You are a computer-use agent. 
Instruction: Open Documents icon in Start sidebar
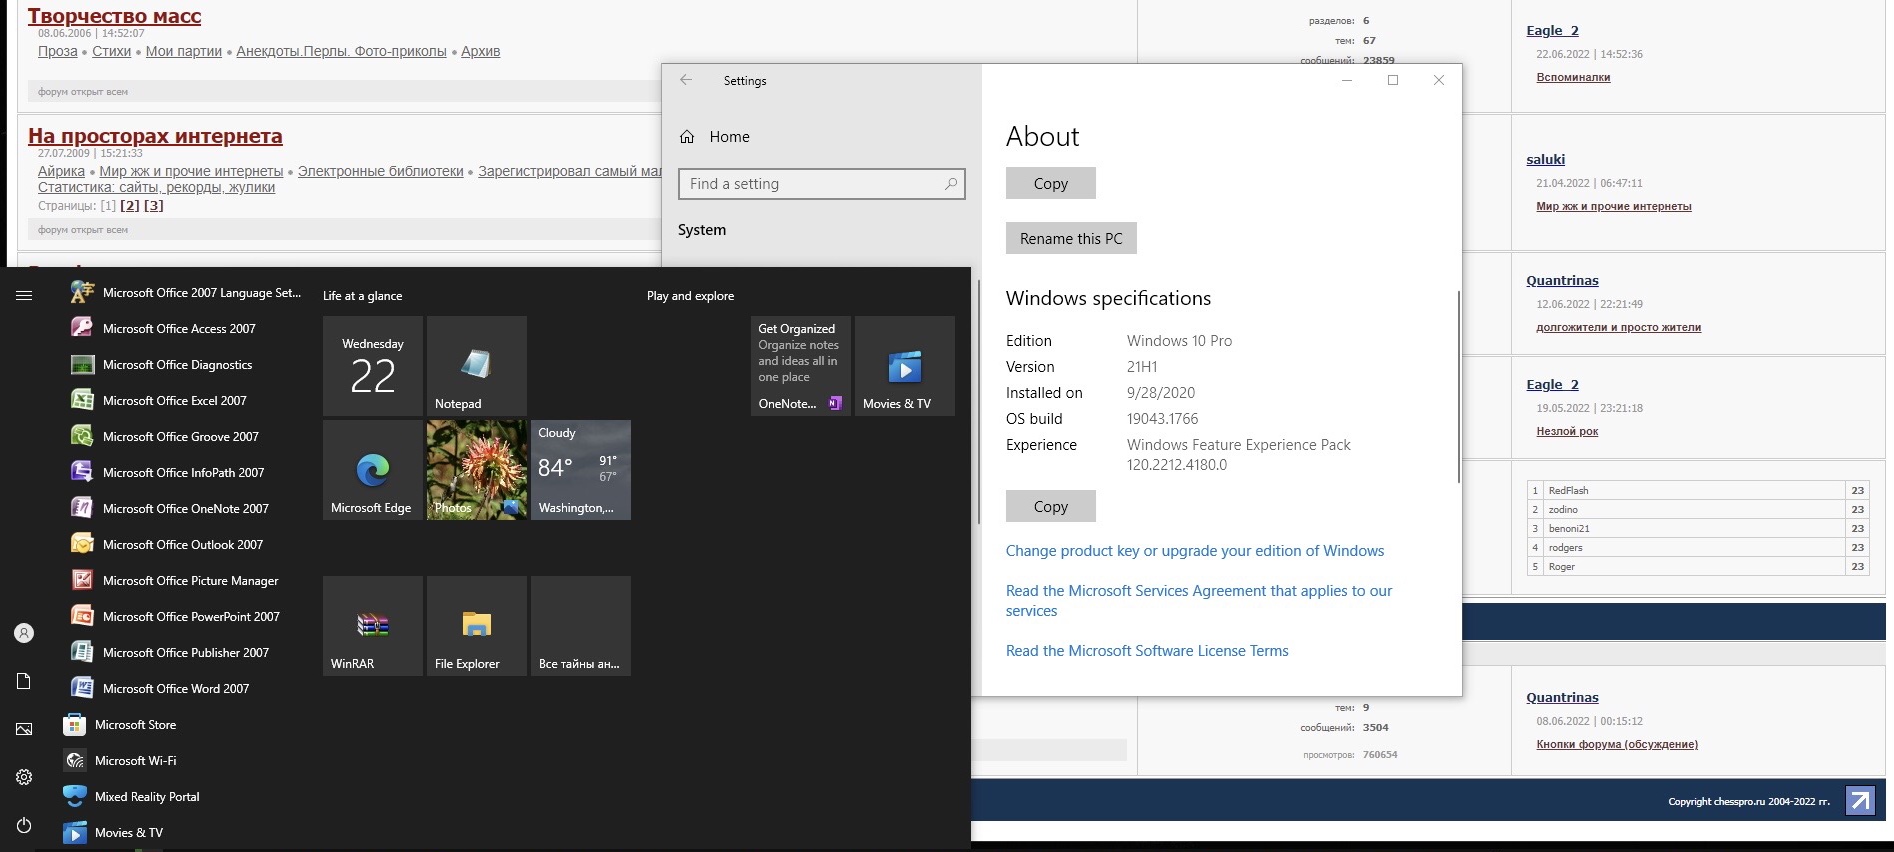pyautogui.click(x=24, y=681)
